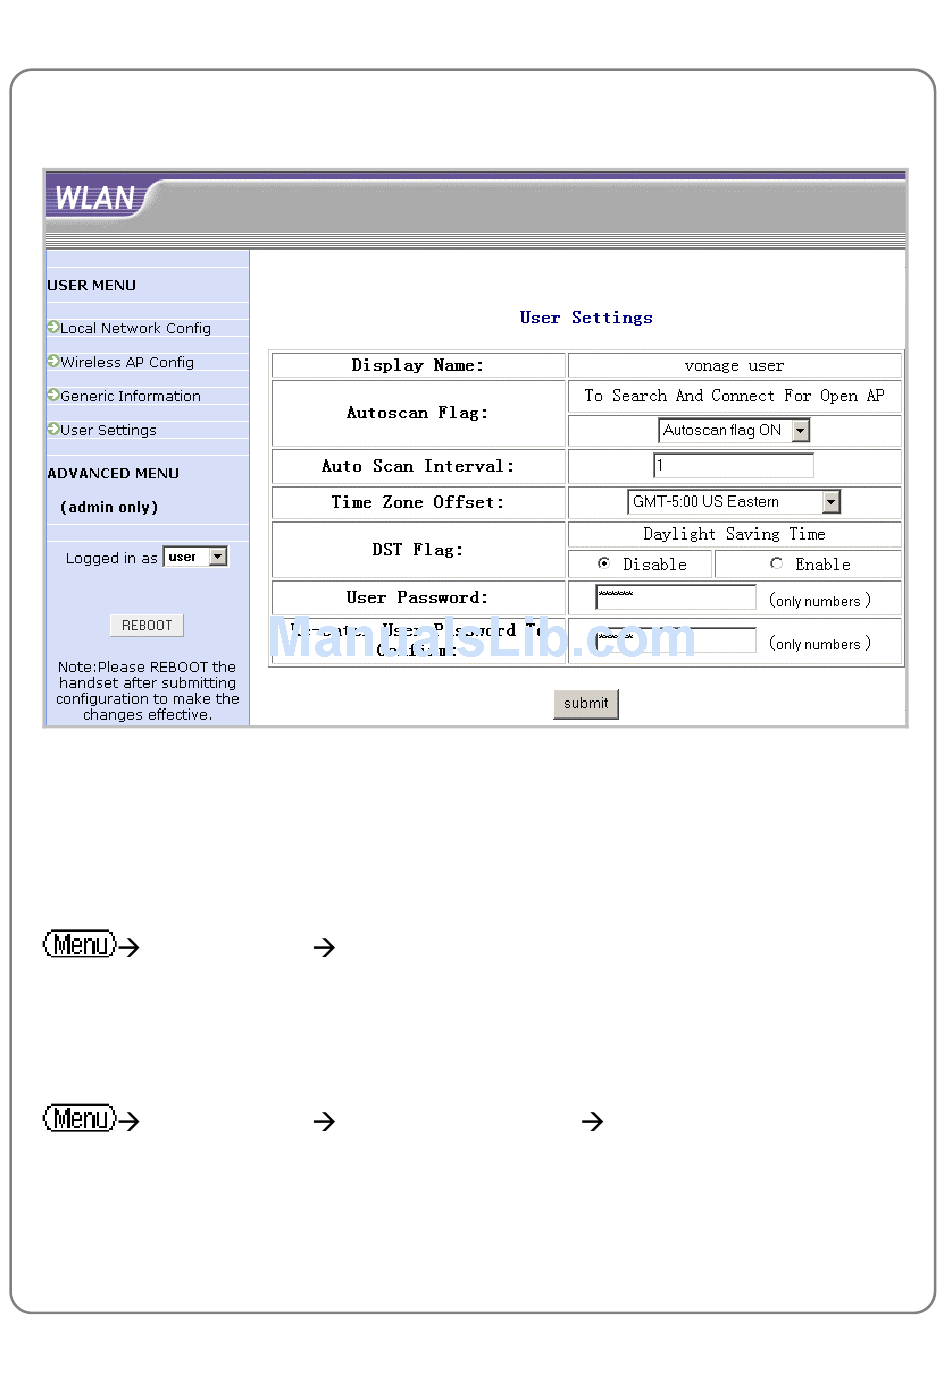Open Local Network Config page
Viewport: 950px width, 1382px height.
click(135, 328)
